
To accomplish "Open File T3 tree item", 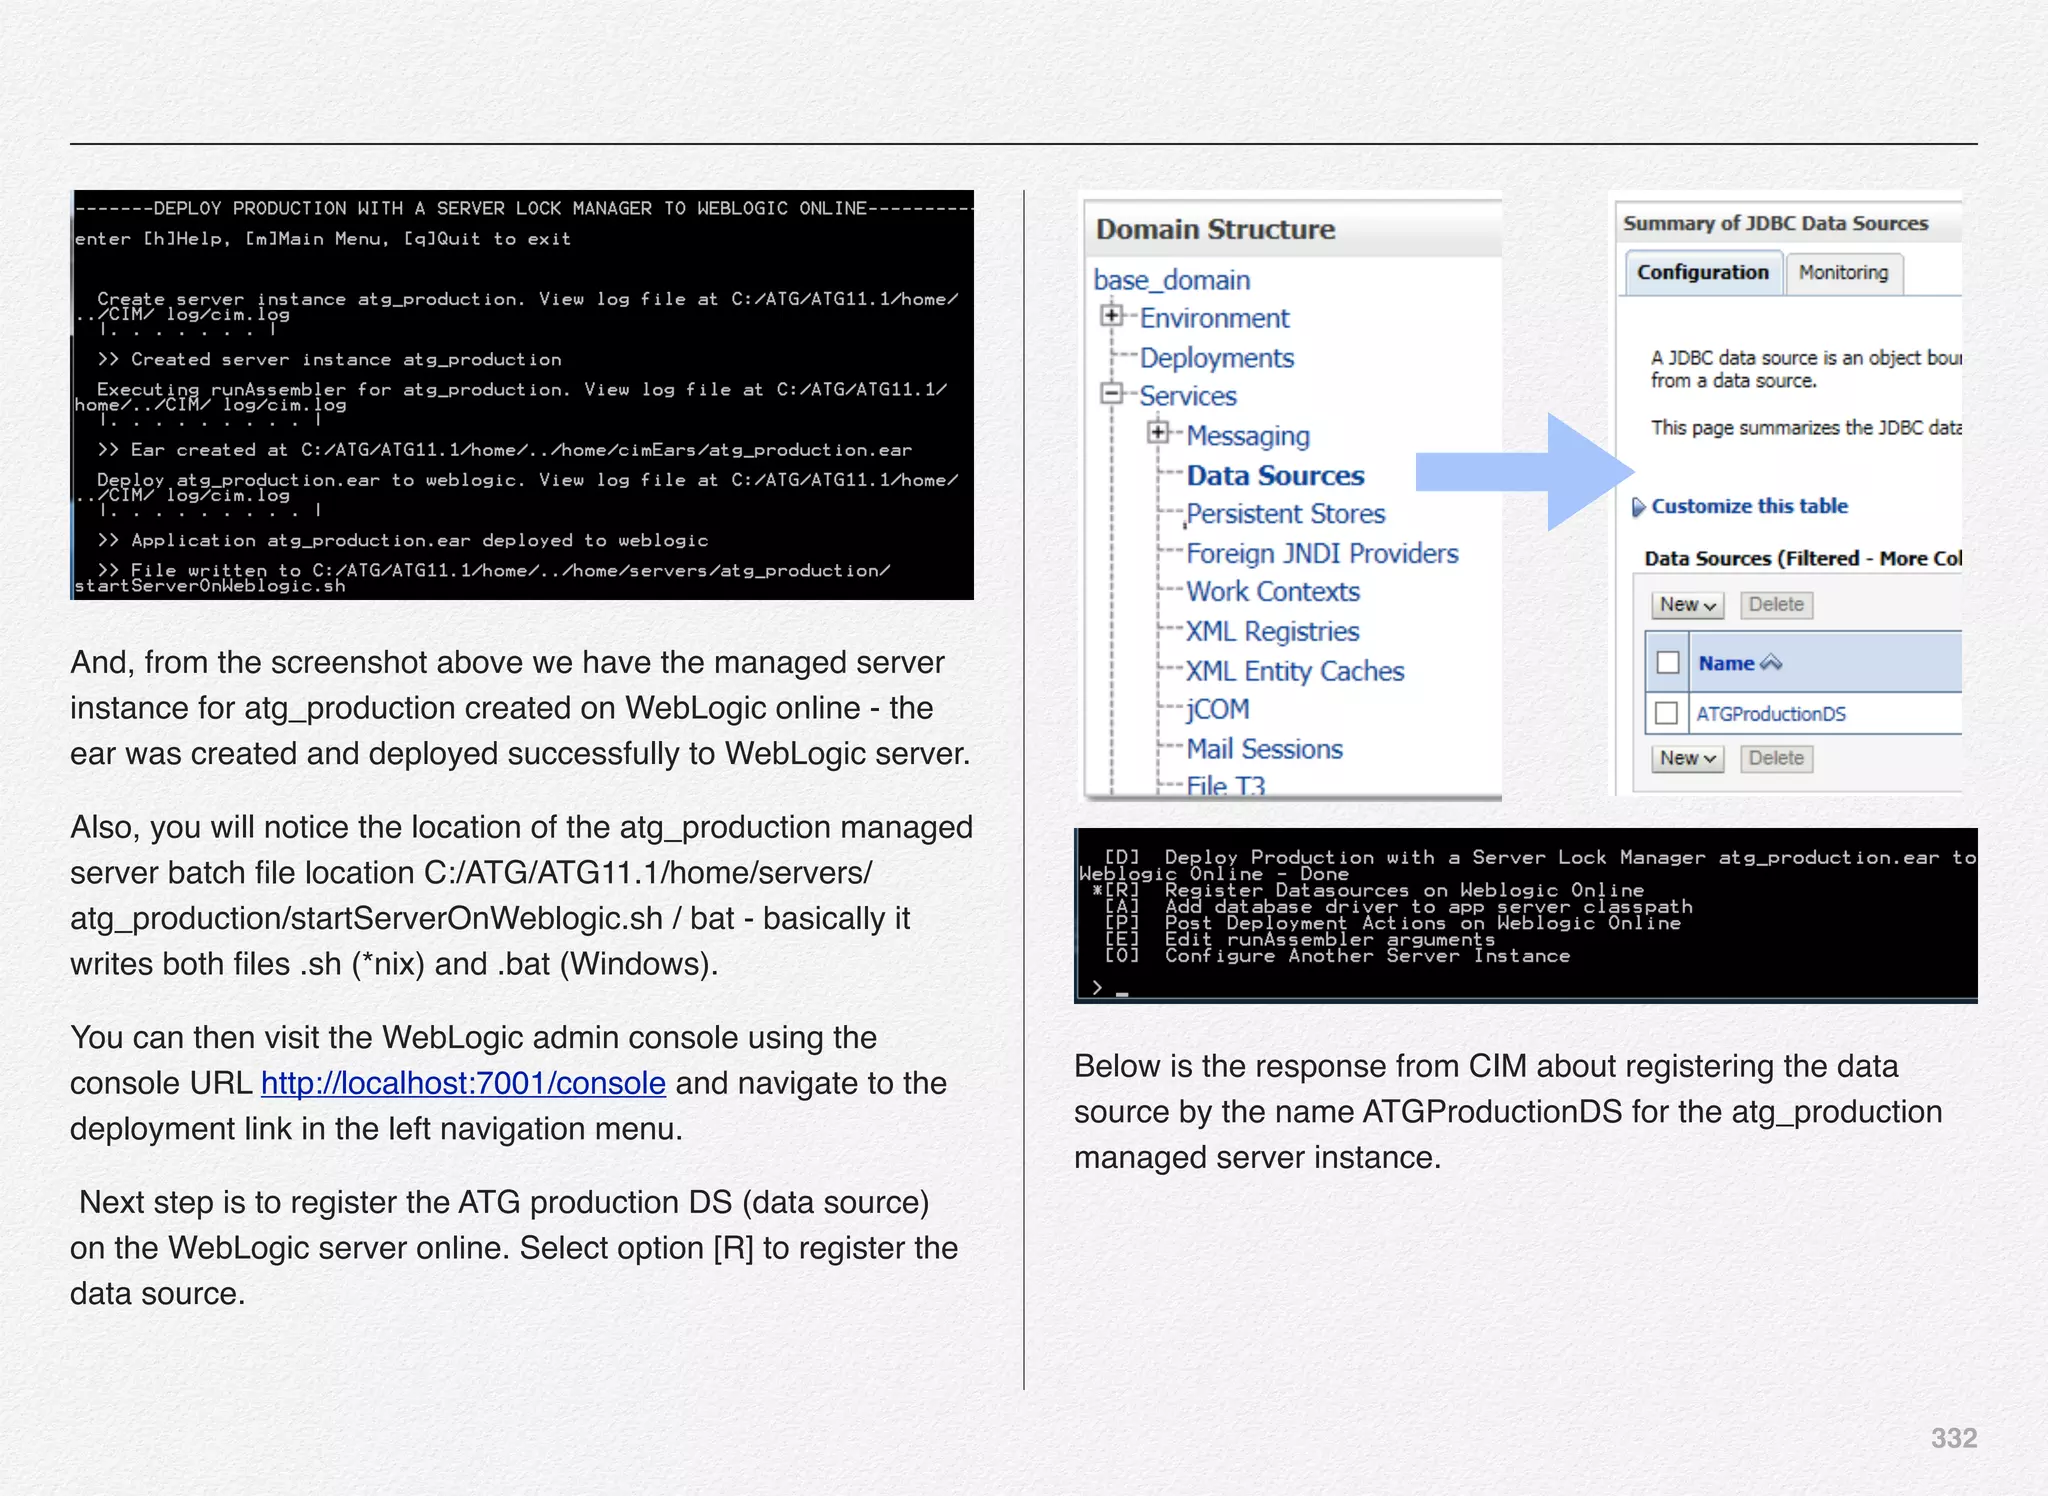I will [x=1226, y=785].
